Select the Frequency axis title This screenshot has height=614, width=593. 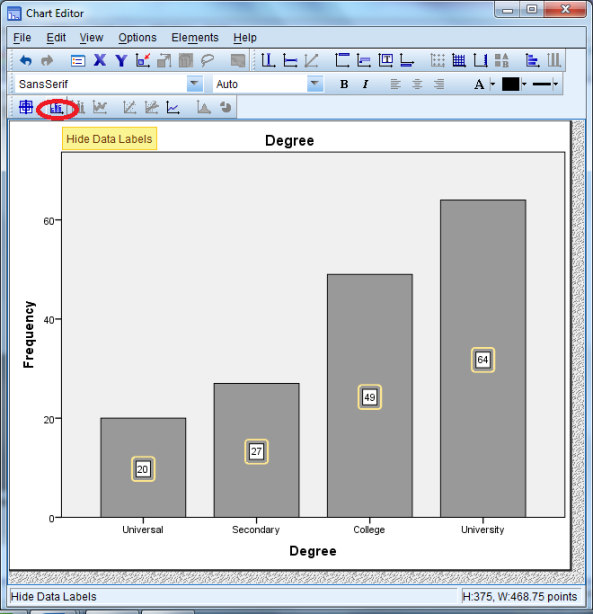[29, 334]
